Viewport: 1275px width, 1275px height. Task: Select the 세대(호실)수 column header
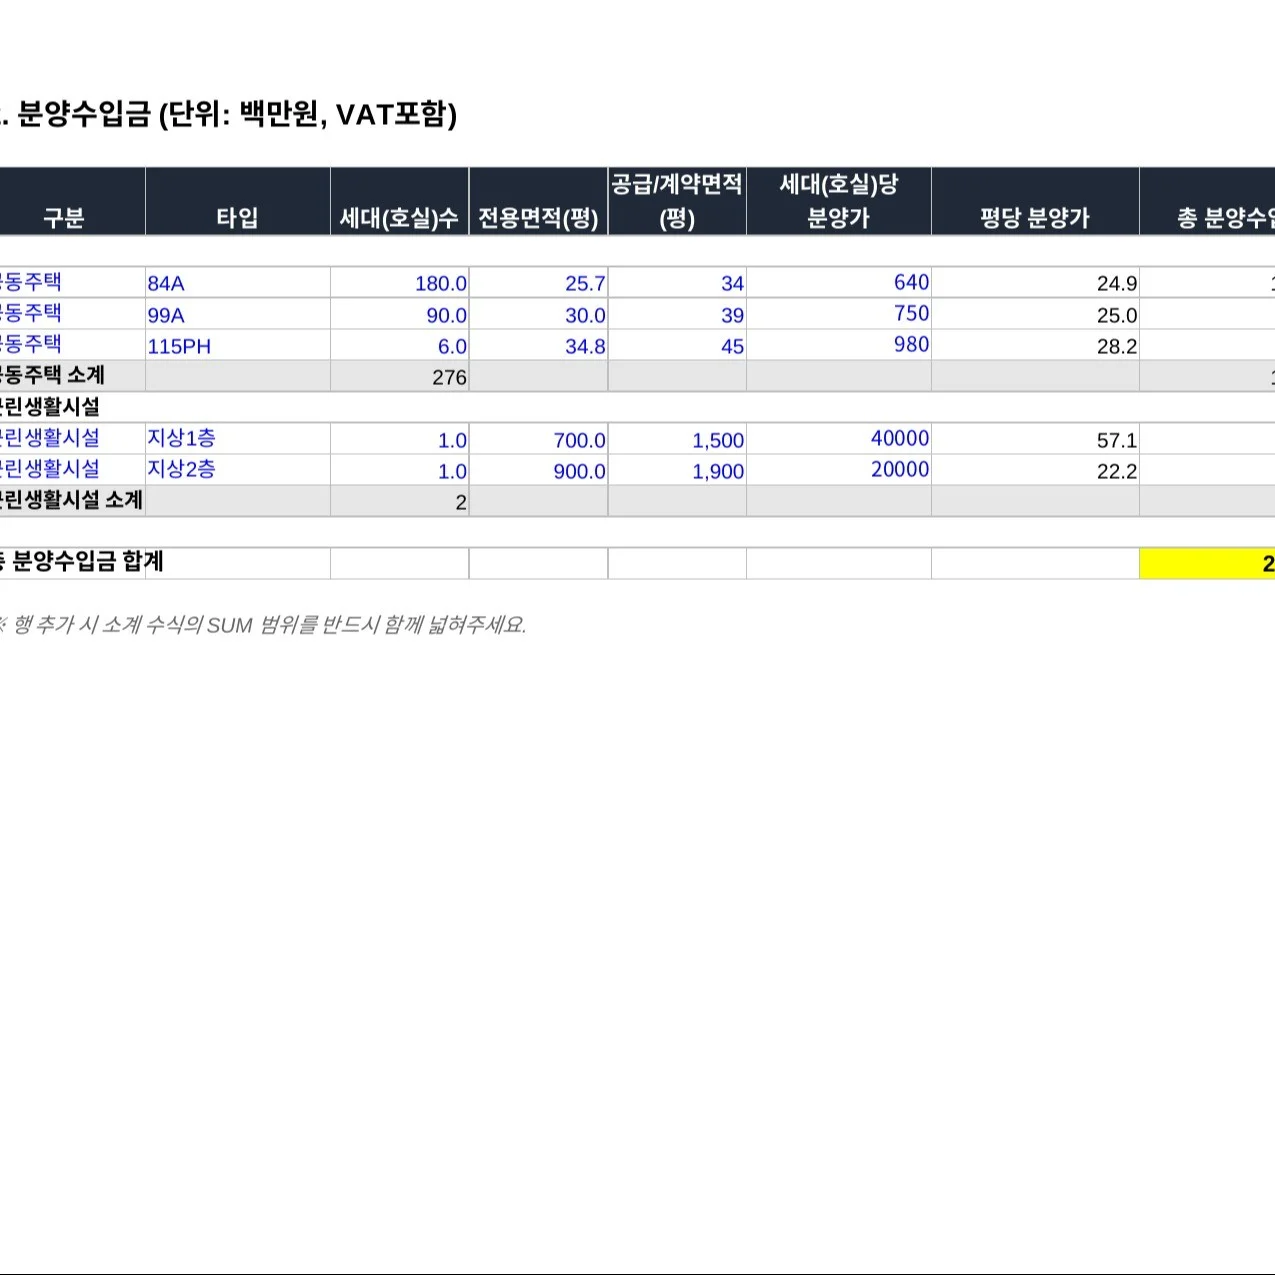[400, 202]
